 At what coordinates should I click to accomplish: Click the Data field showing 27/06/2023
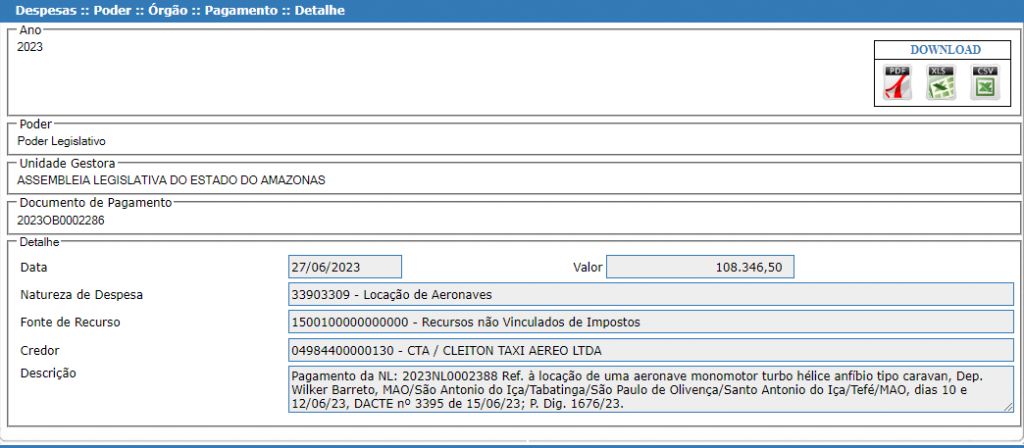pos(345,267)
